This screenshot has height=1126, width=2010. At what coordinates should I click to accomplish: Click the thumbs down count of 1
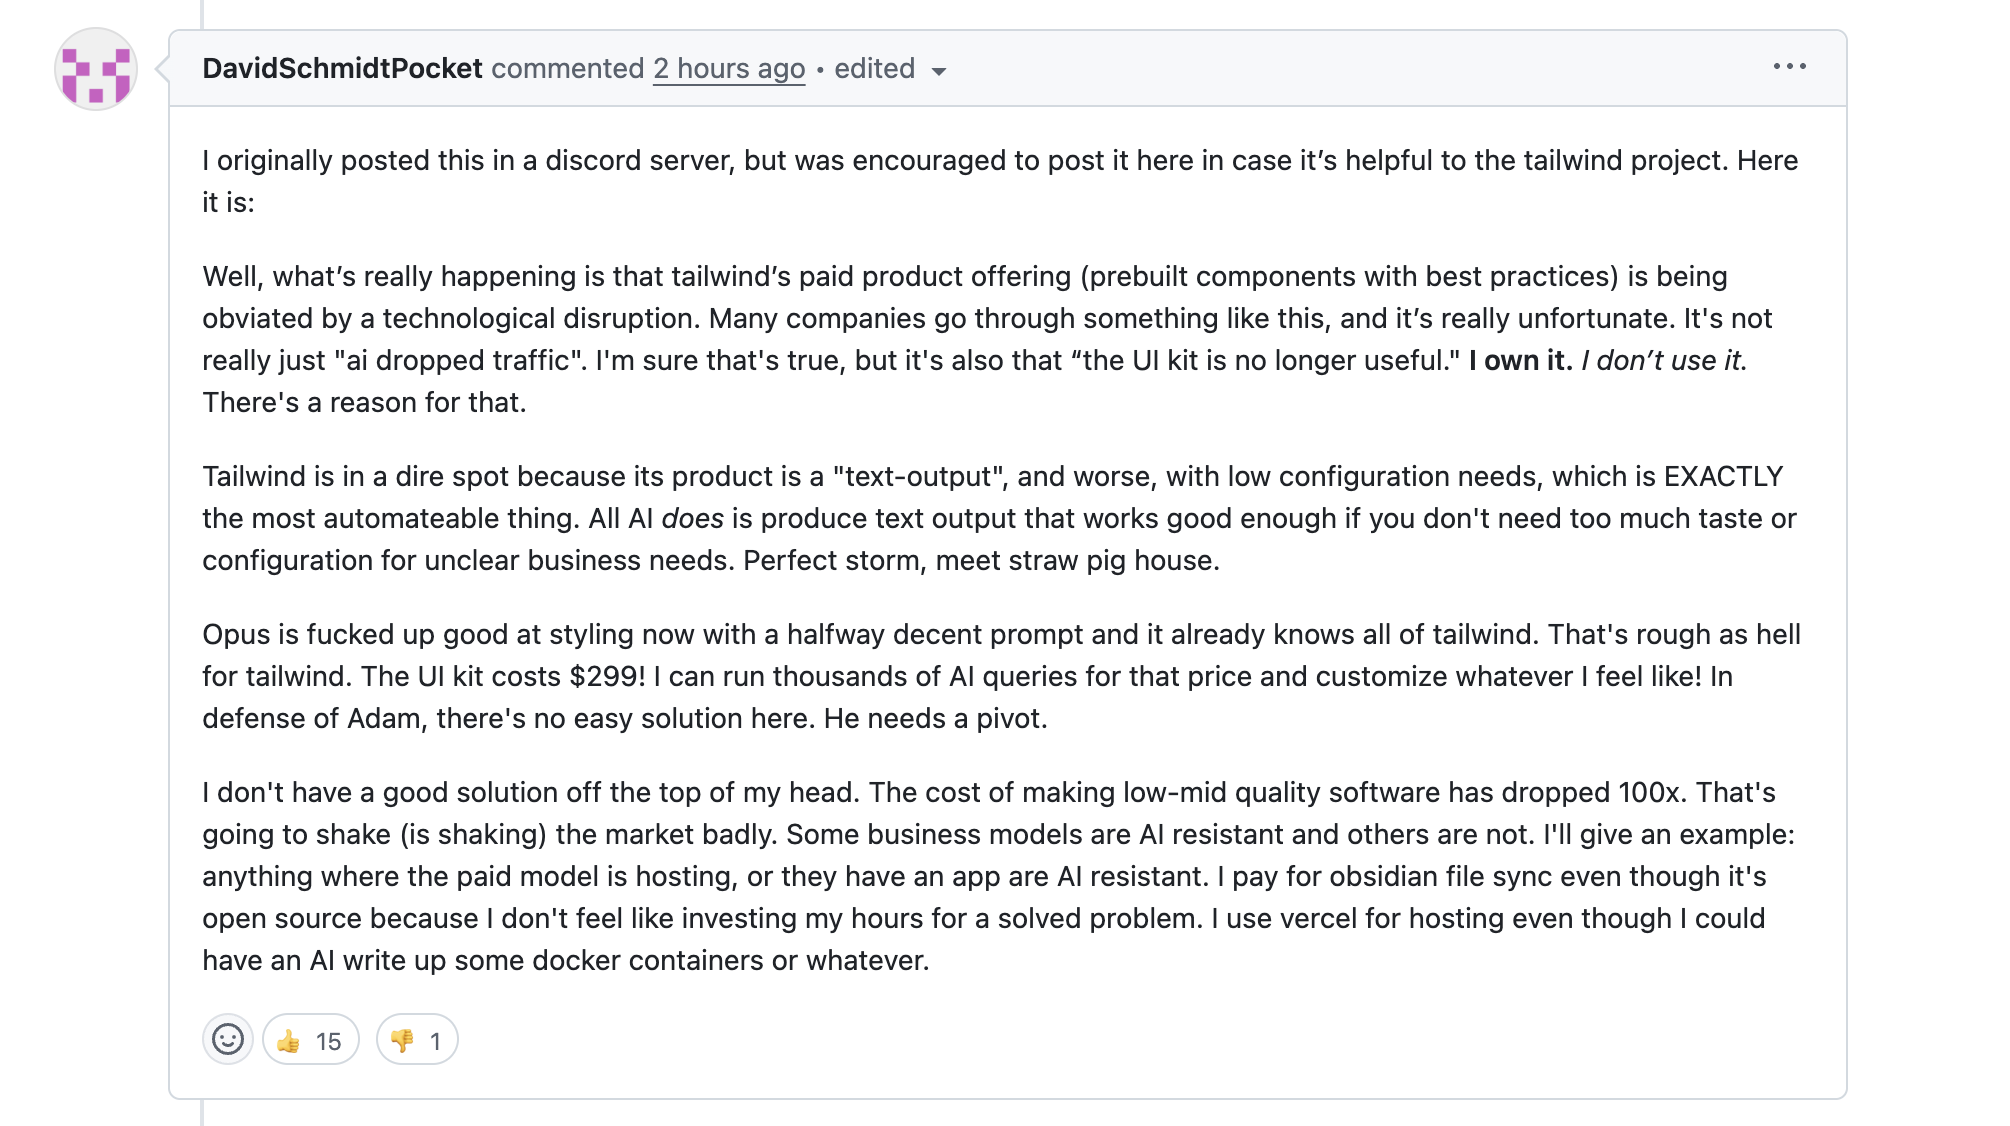coord(435,1041)
